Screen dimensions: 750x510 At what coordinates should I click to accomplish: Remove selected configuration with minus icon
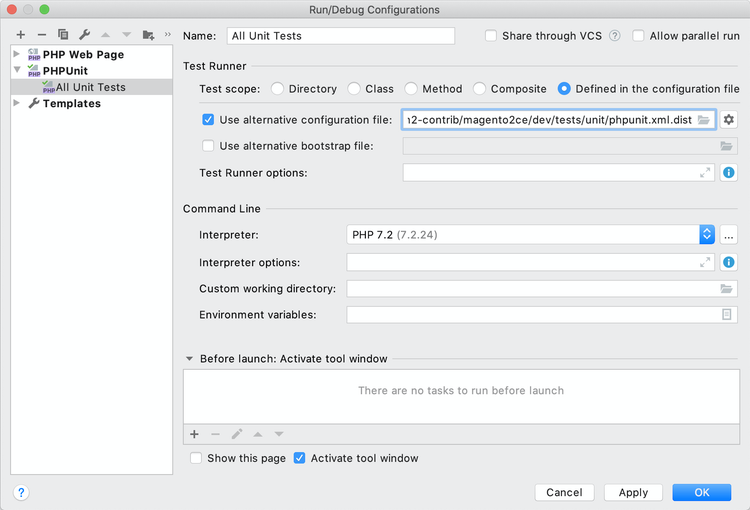pyautogui.click(x=42, y=34)
